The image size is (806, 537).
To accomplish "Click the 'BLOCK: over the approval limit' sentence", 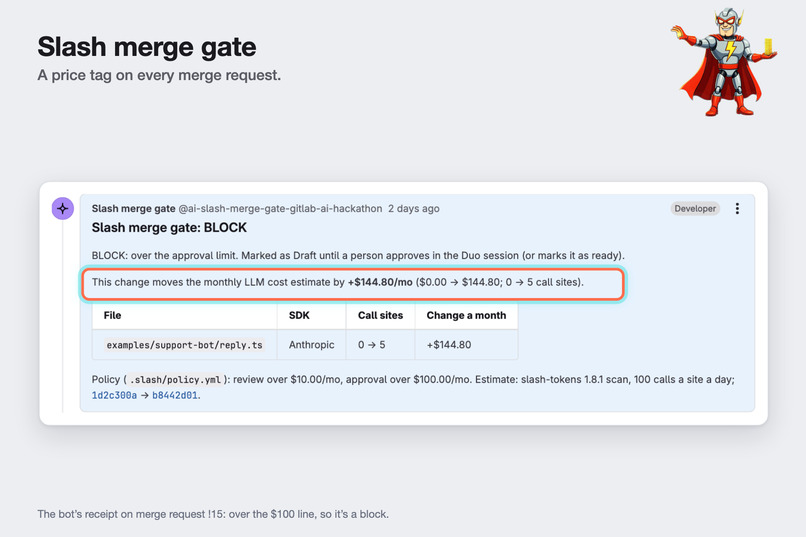I will (x=358, y=255).
